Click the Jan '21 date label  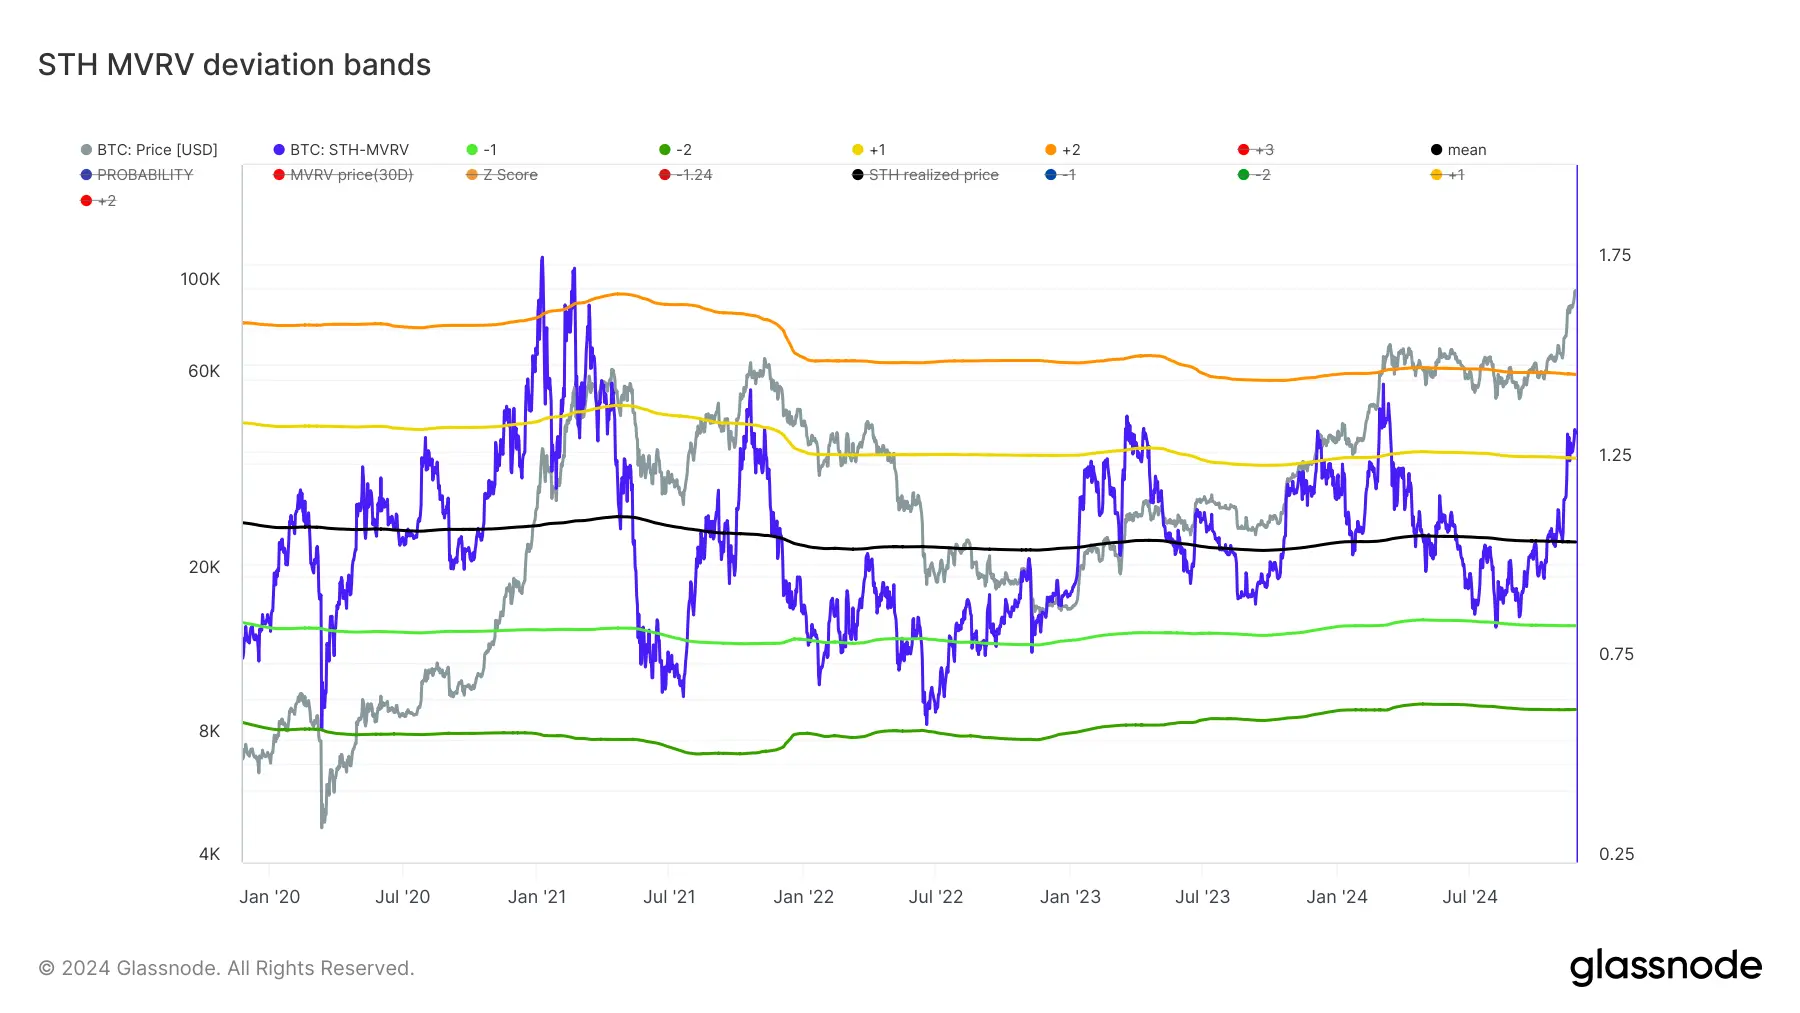(x=537, y=897)
